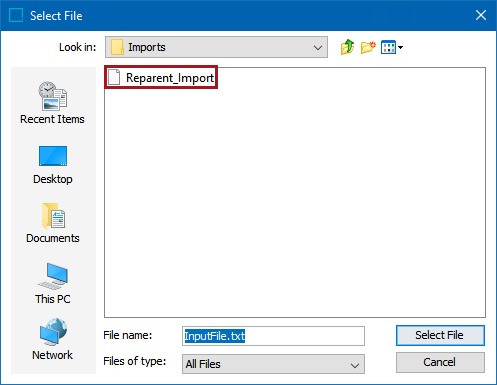Click the Reparent_Import file icon
Image resolution: width=497 pixels, height=385 pixels.
tap(114, 77)
